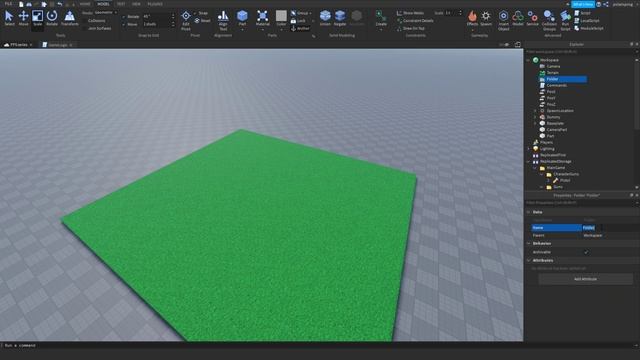The image size is (640, 360).
Task: Open the Effects flame icon
Action: [472, 18]
